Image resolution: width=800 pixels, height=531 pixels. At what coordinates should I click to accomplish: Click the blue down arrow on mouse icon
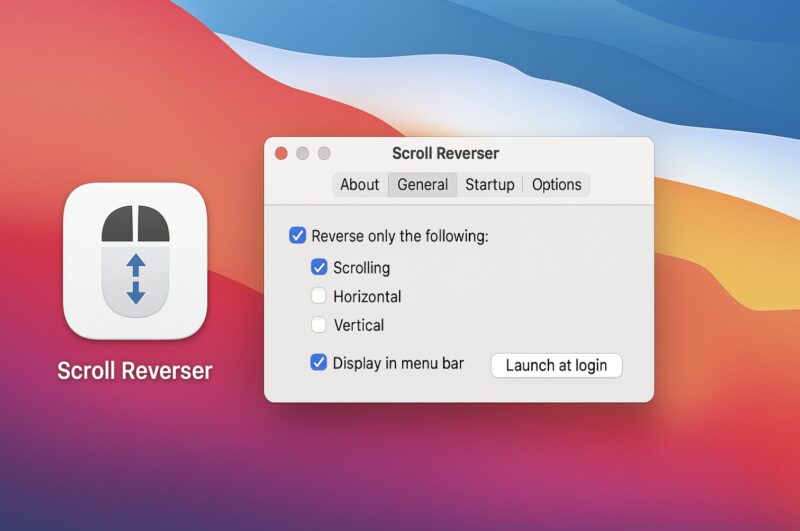point(136,293)
